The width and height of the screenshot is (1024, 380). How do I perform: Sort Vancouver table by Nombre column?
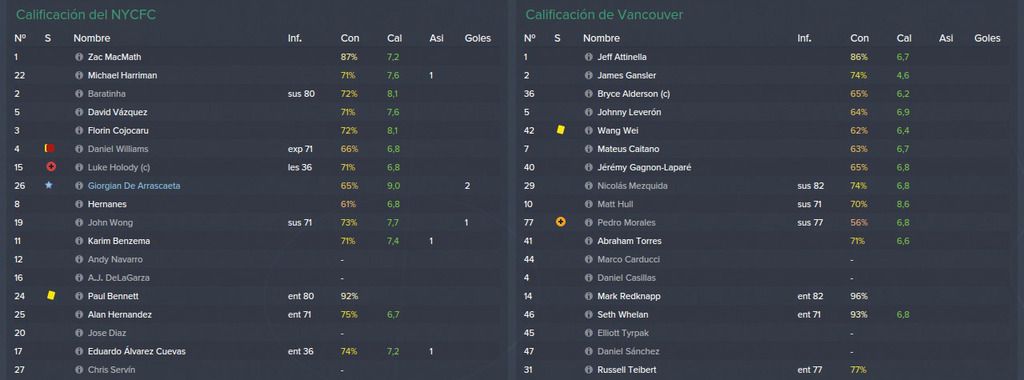click(x=601, y=39)
